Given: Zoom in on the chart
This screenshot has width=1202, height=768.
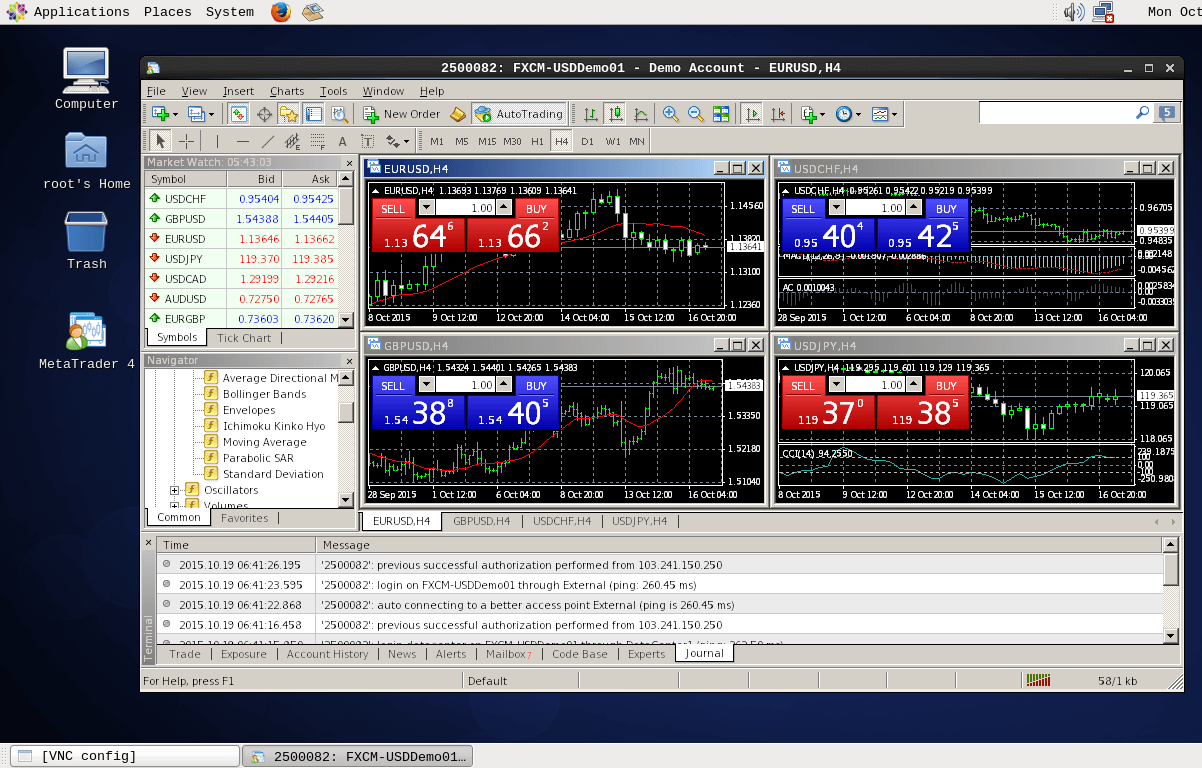Looking at the screenshot, I should pos(671,114).
